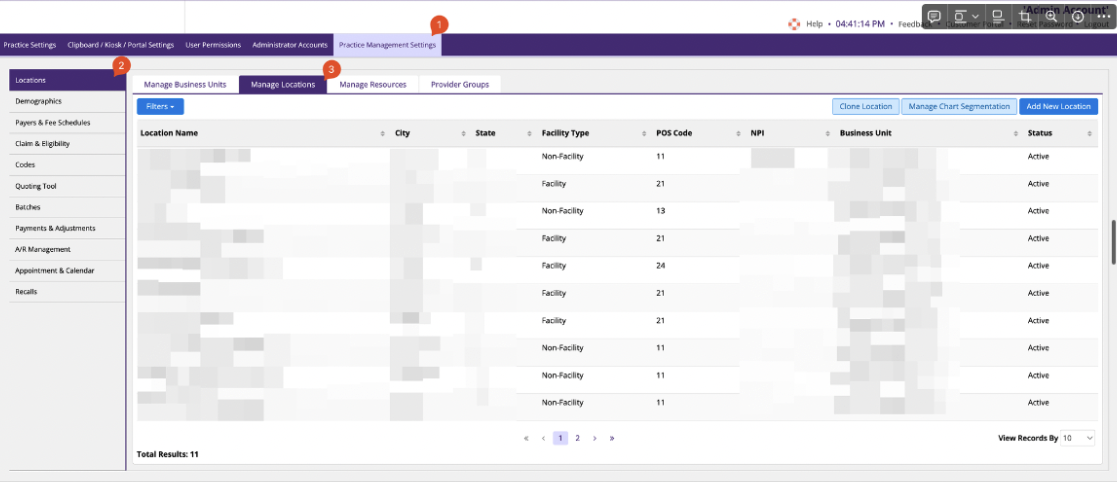Screen dimensions: 1117x482
Task: Click the Clone Location button
Action: click(x=866, y=106)
